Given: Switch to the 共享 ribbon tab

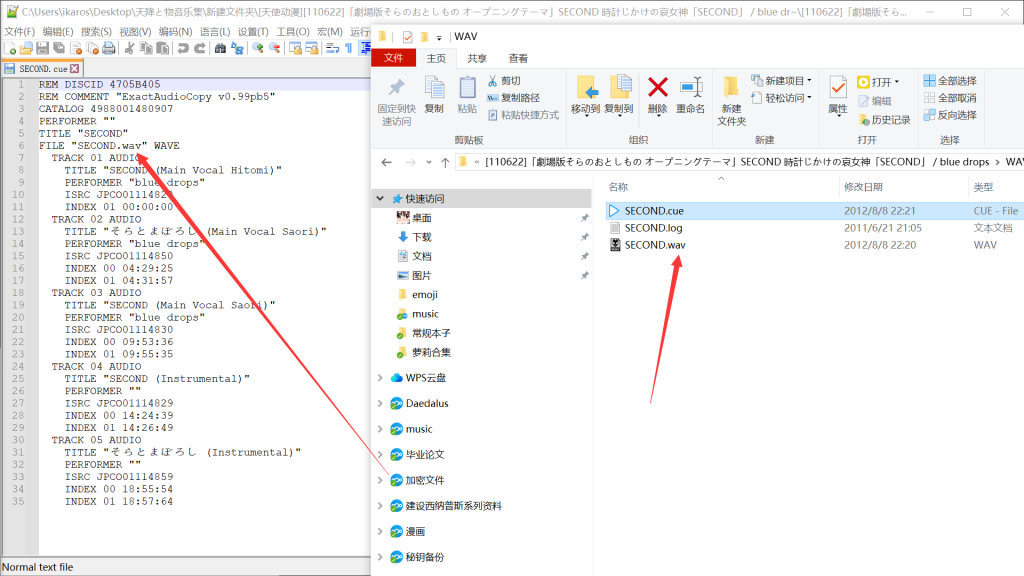Looking at the screenshot, I should click(x=477, y=58).
